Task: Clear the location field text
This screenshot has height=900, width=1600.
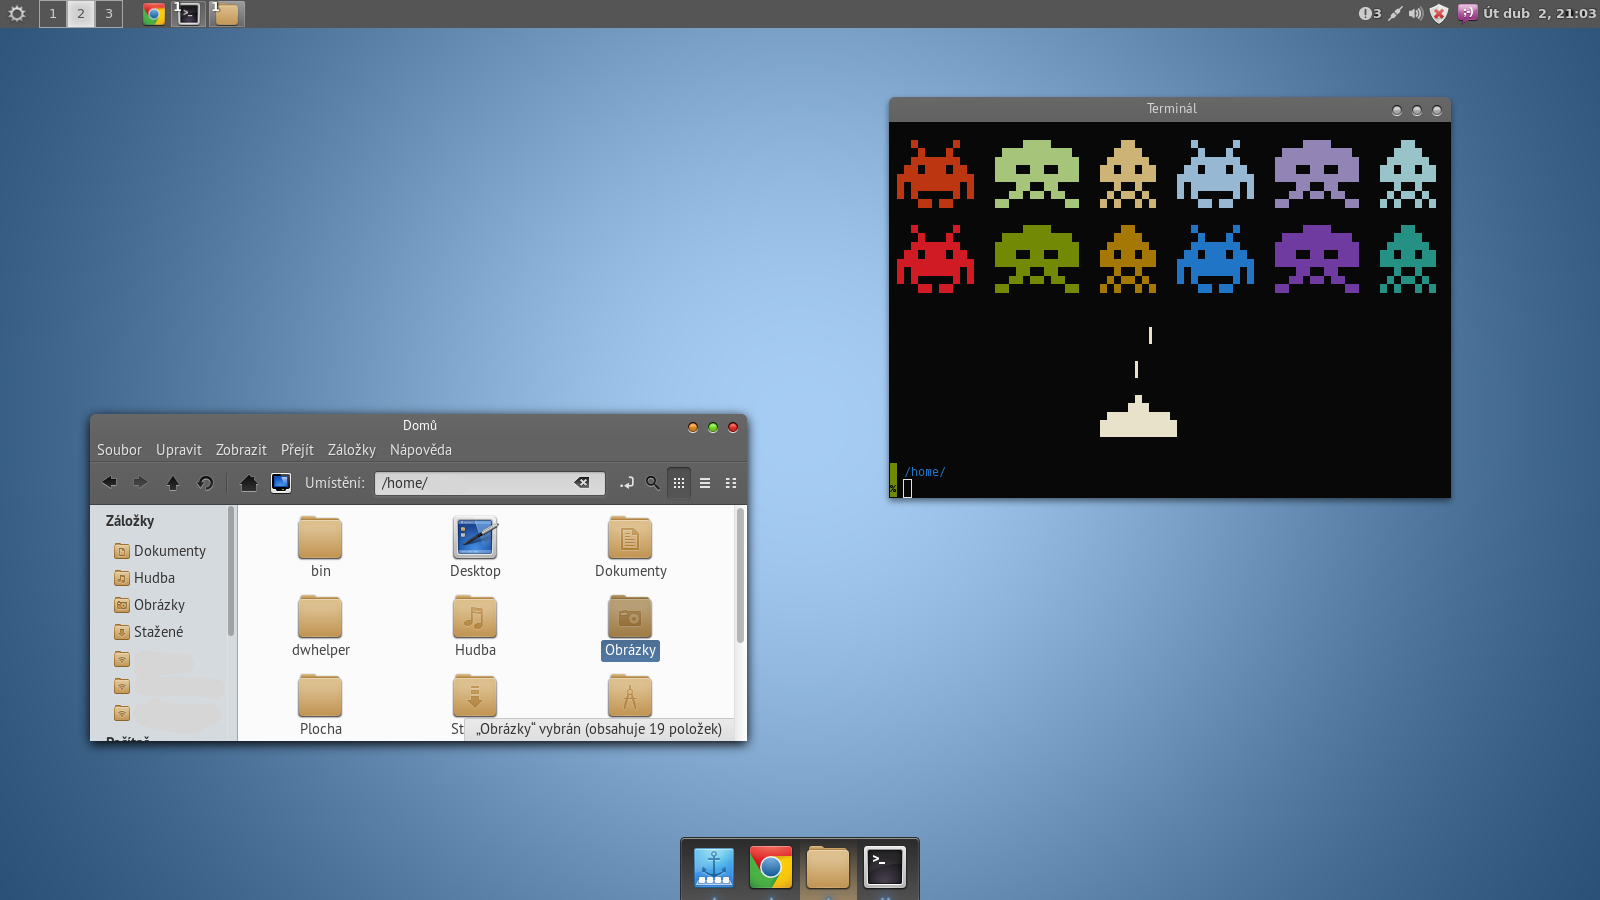Action: pos(582,483)
